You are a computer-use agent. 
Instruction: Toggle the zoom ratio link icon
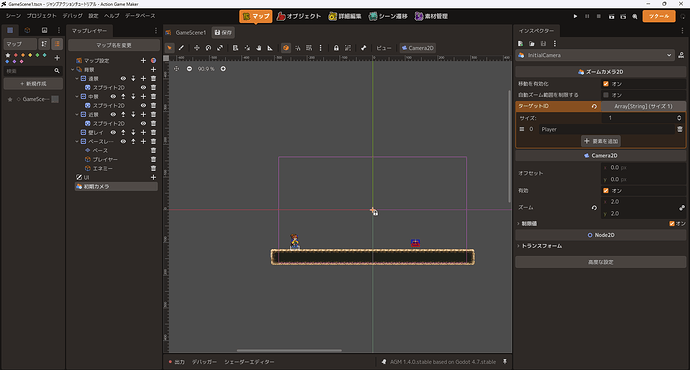(x=682, y=208)
